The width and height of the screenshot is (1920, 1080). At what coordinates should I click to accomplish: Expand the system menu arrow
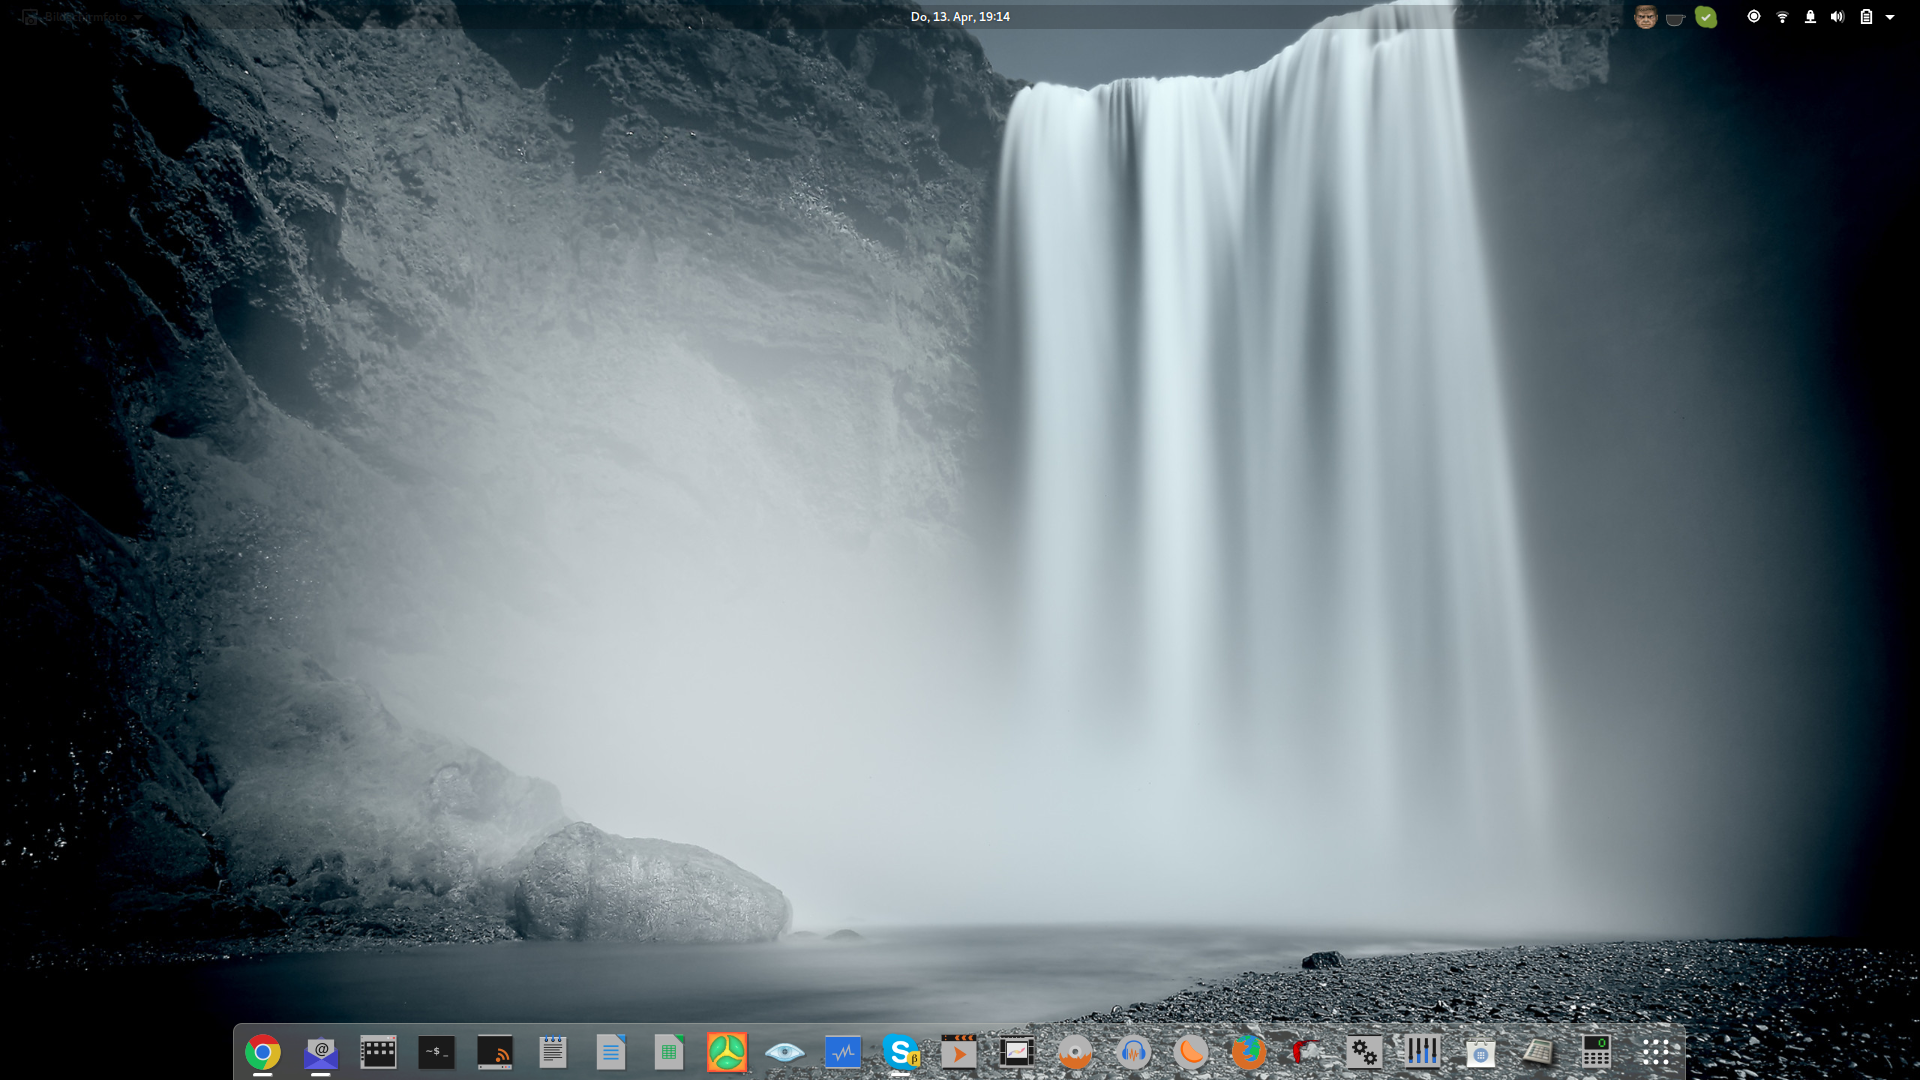click(x=1890, y=17)
